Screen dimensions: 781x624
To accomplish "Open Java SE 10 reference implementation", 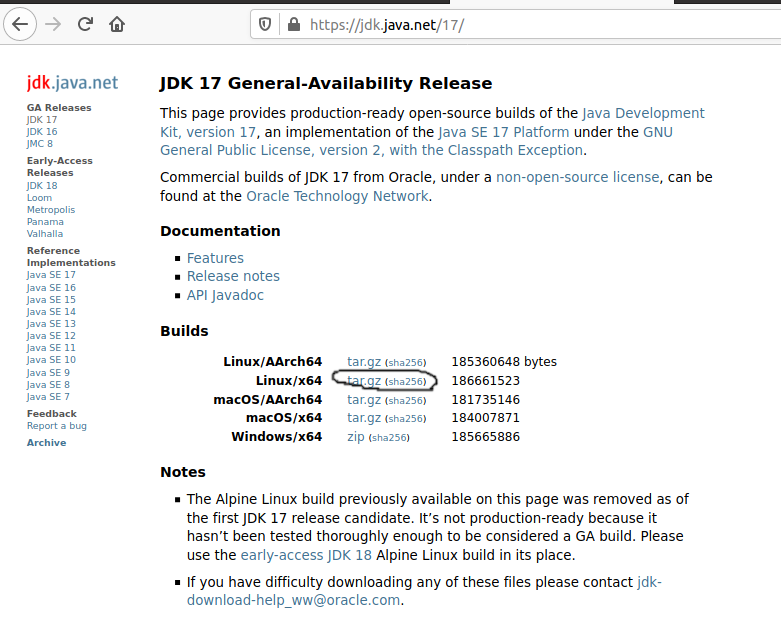I will (x=51, y=360).
